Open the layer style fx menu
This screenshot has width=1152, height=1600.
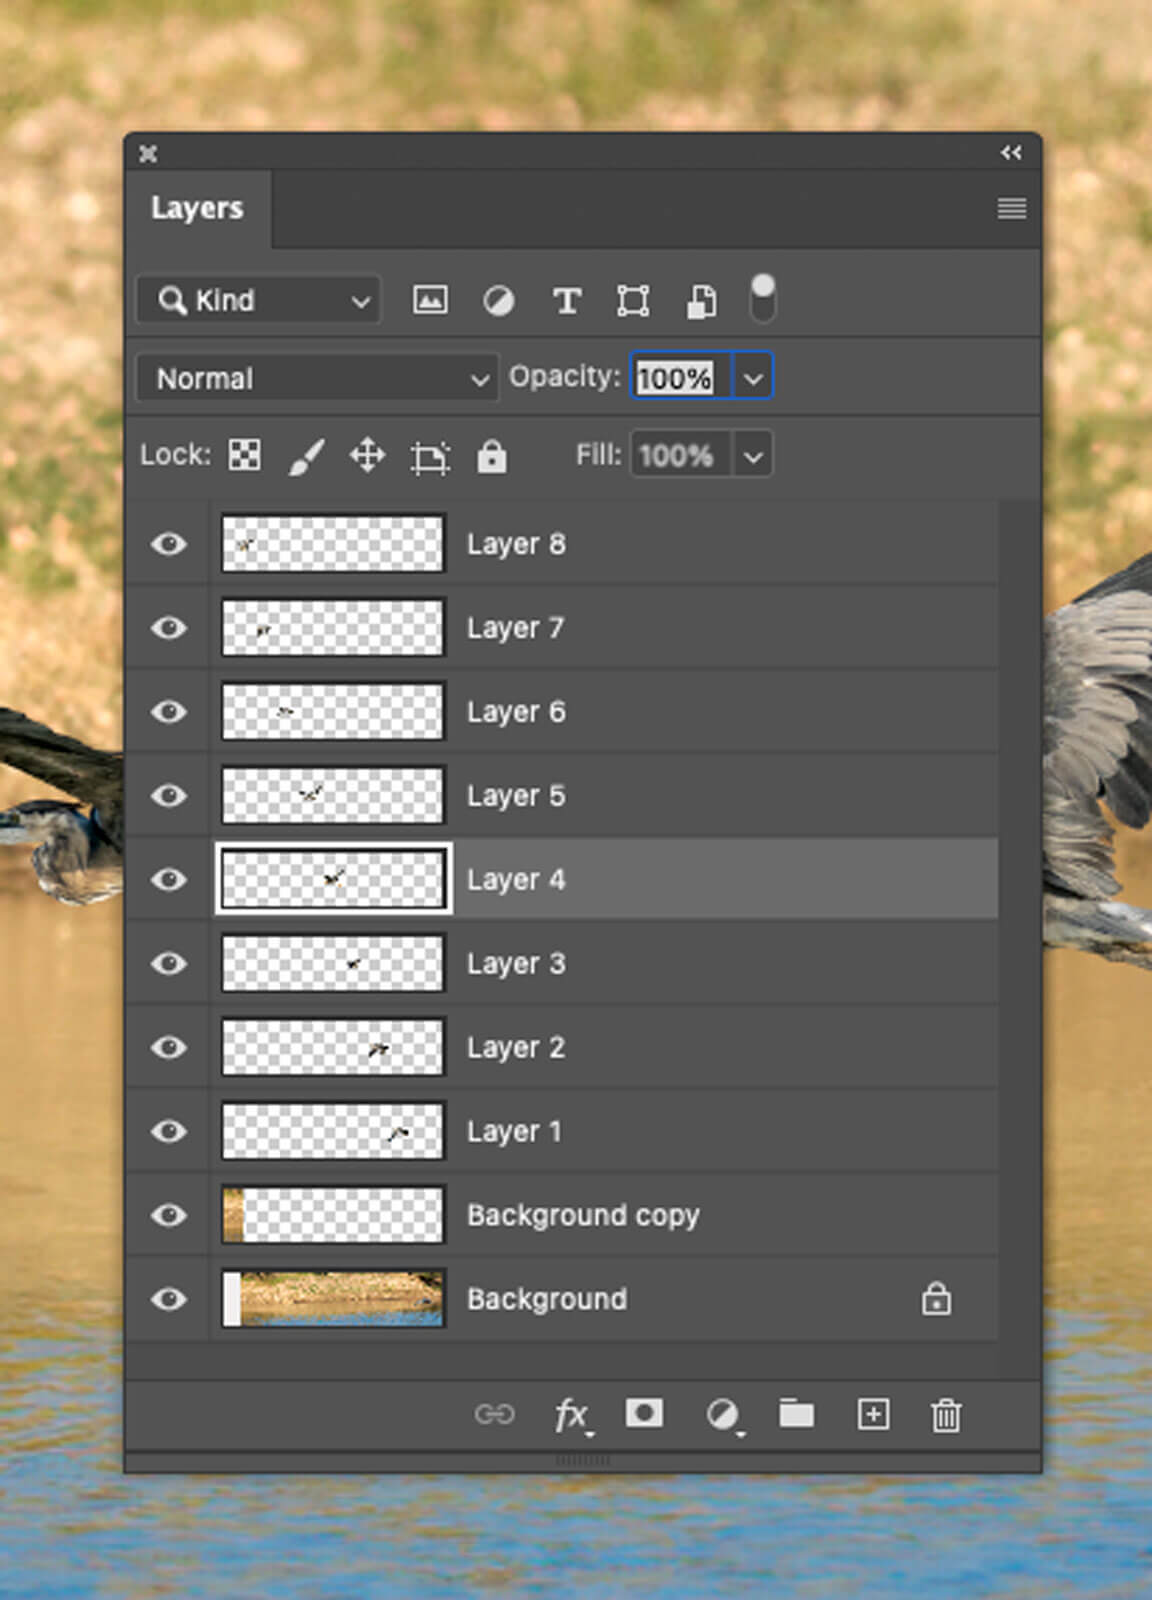[x=571, y=1414]
